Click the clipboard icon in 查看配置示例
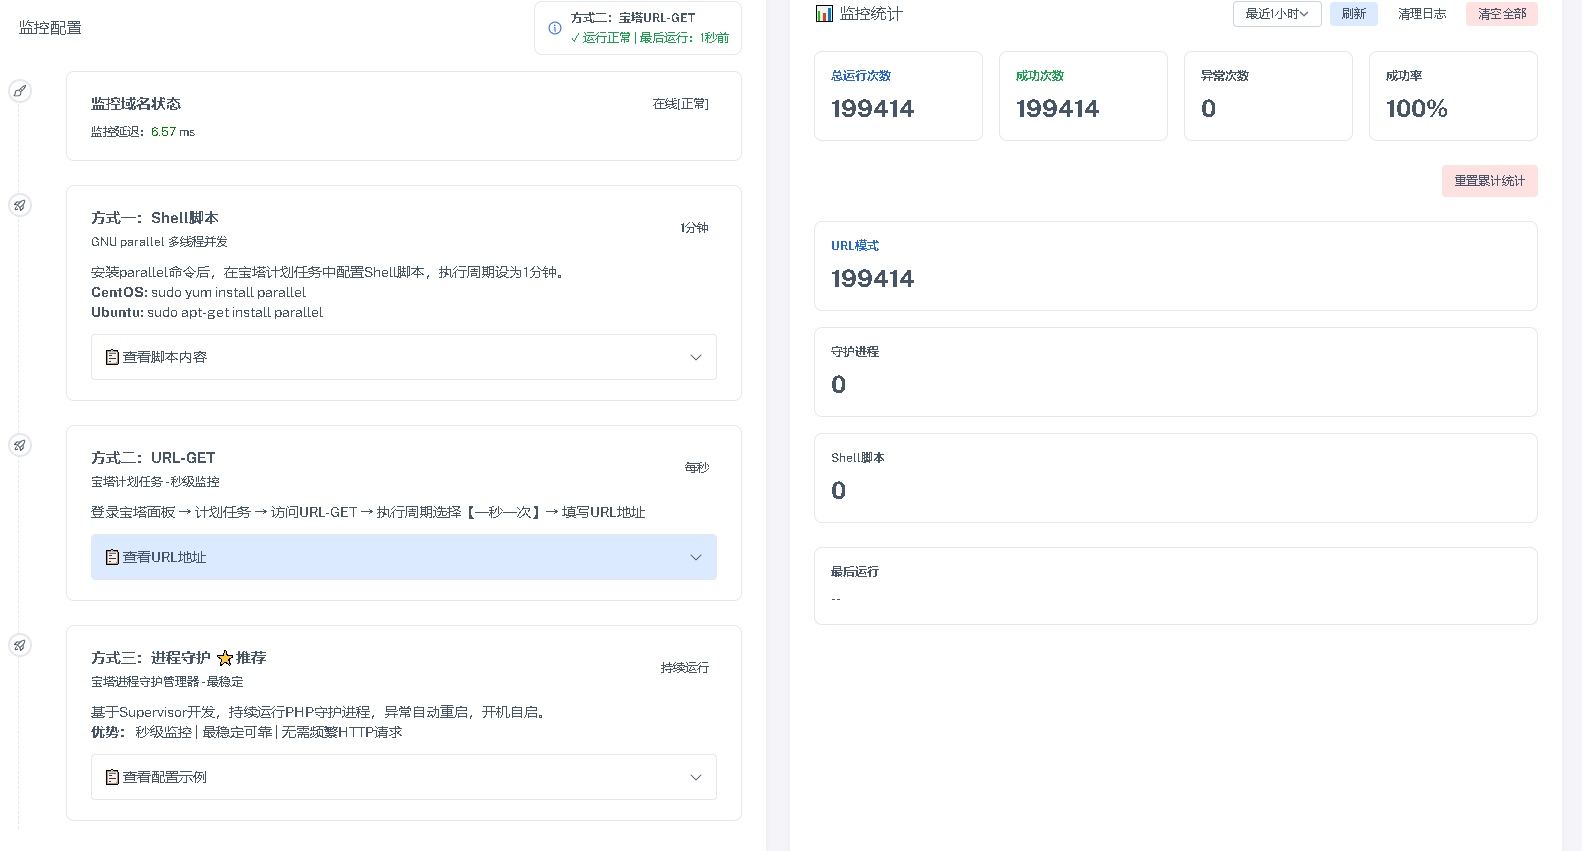The width and height of the screenshot is (1582, 851). point(112,777)
